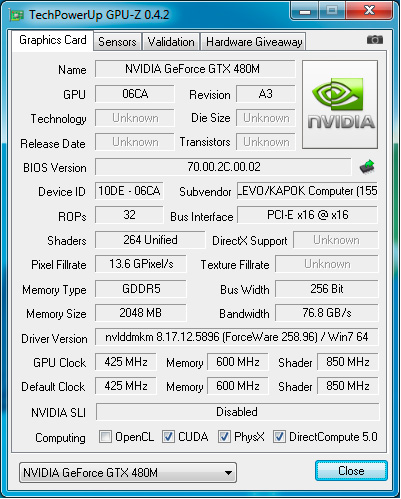The image size is (401, 499).
Task: Click the Close button
Action: point(351,471)
